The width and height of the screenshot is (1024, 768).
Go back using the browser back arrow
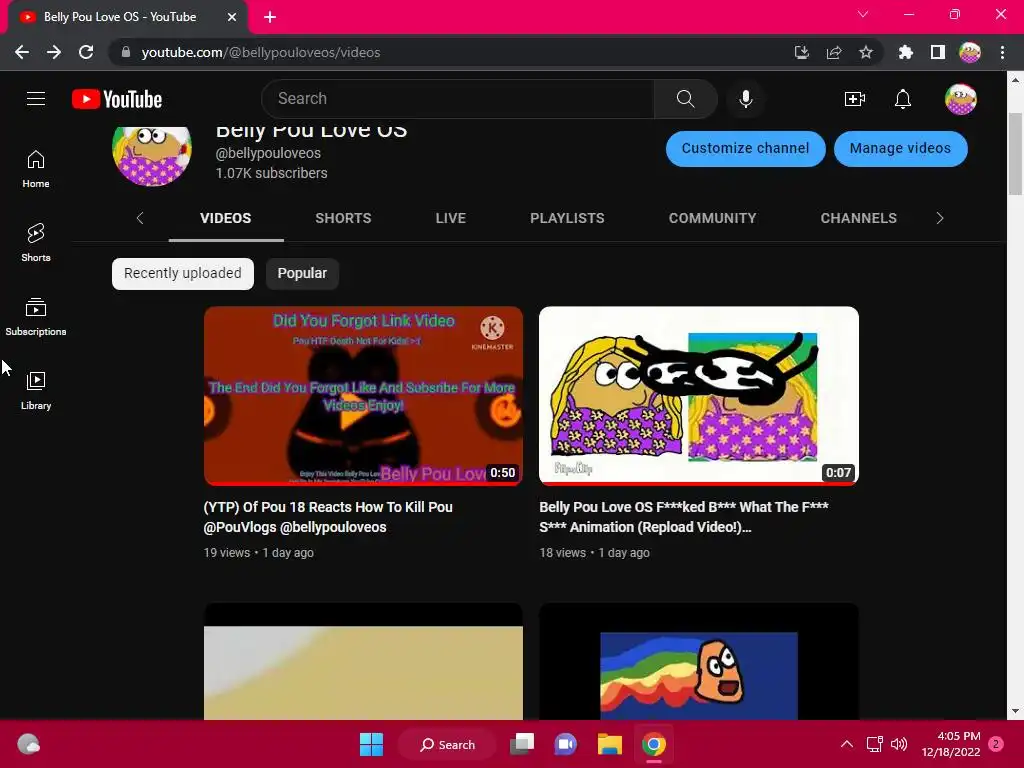pyautogui.click(x=22, y=52)
